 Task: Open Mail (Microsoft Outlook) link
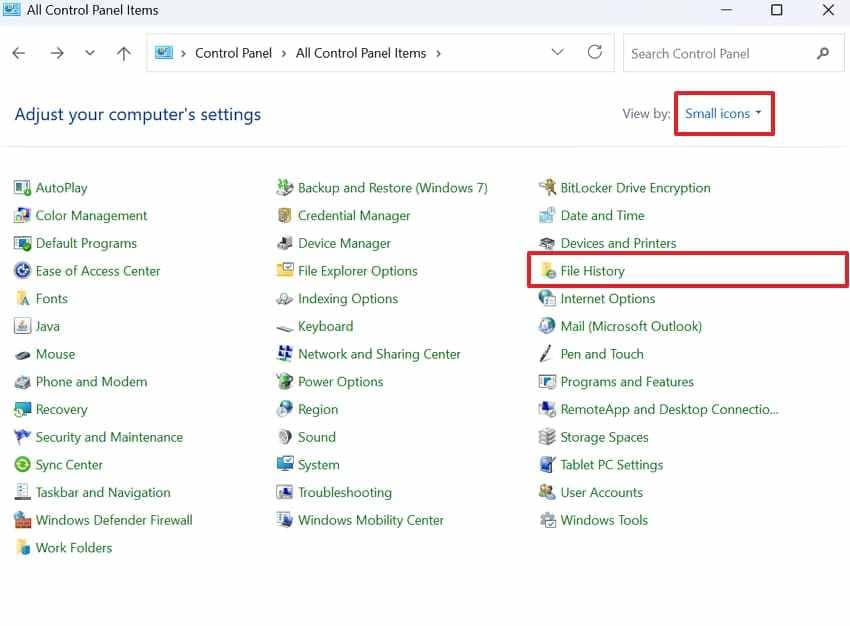(x=631, y=326)
